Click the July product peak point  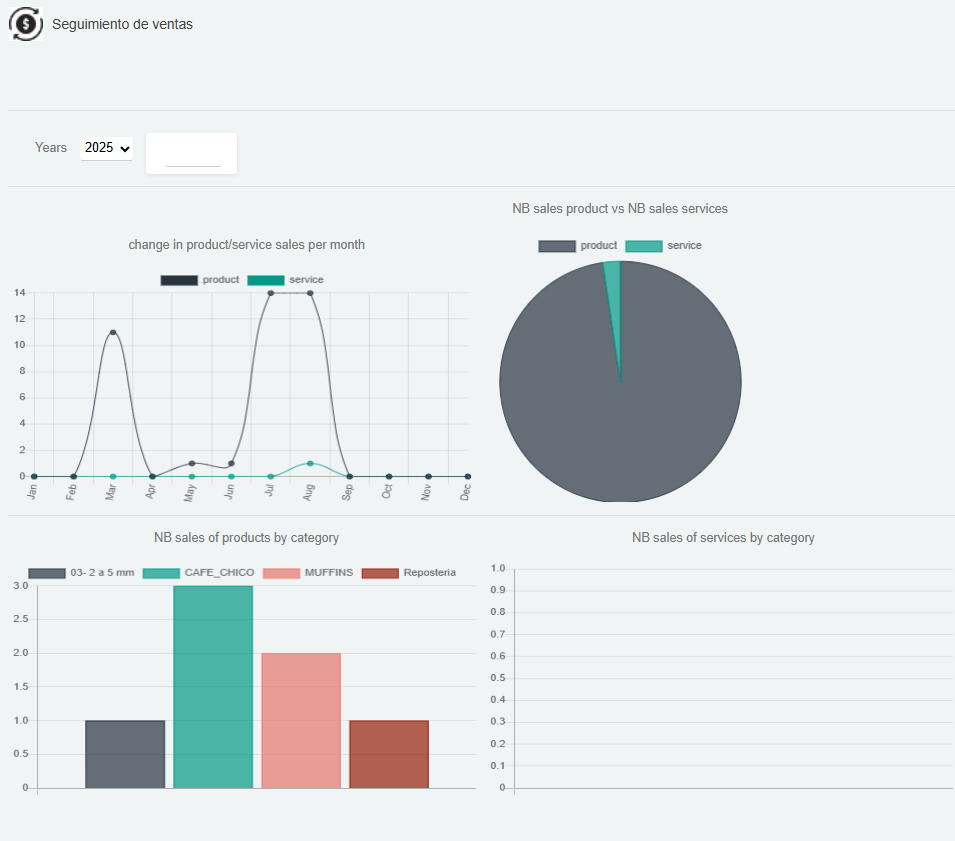(x=271, y=293)
